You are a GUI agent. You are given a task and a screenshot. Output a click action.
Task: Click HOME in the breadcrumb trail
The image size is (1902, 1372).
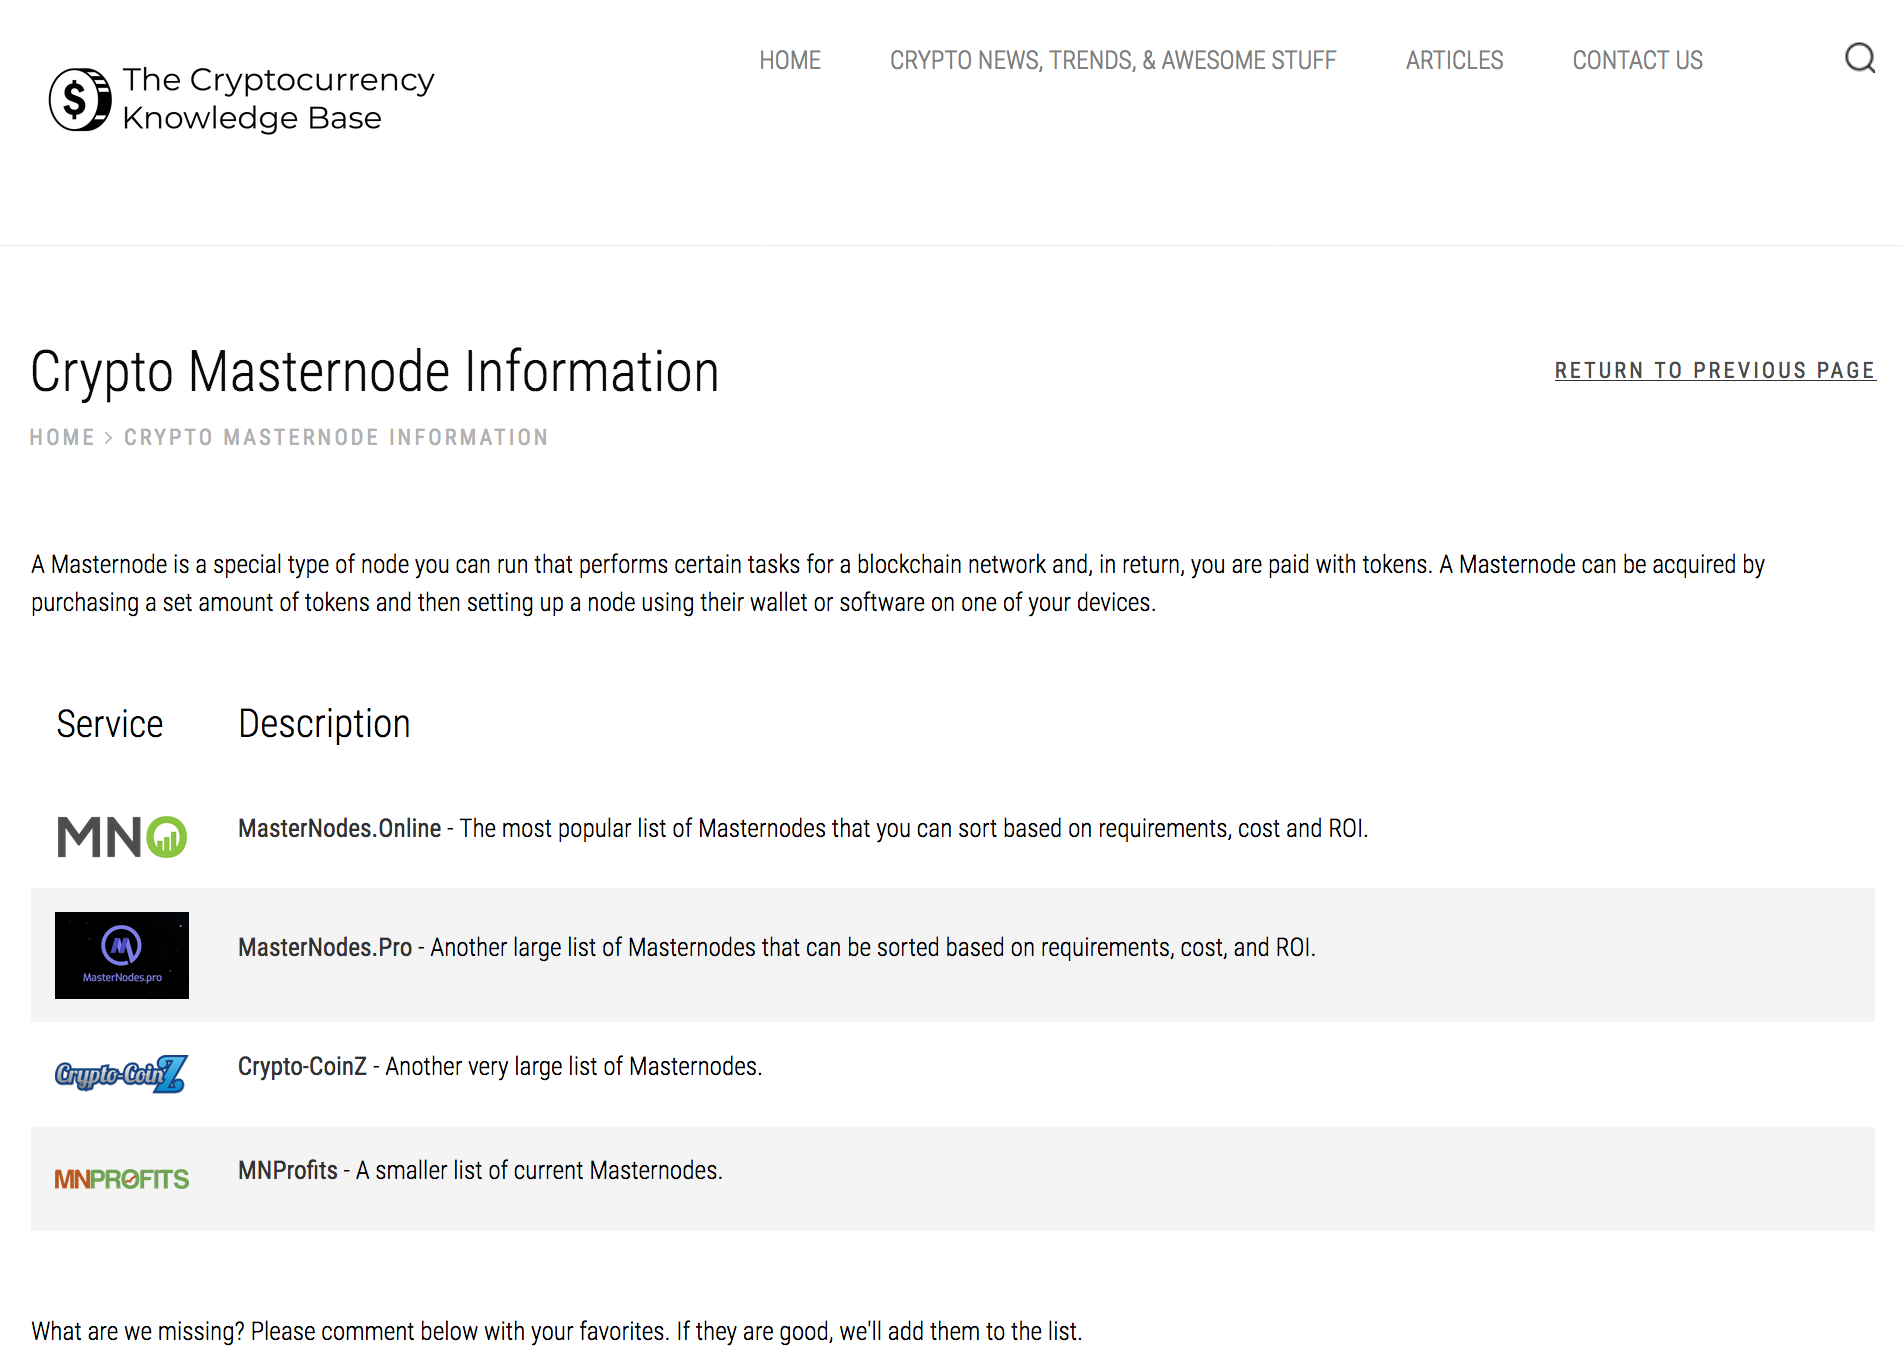pyautogui.click(x=62, y=437)
